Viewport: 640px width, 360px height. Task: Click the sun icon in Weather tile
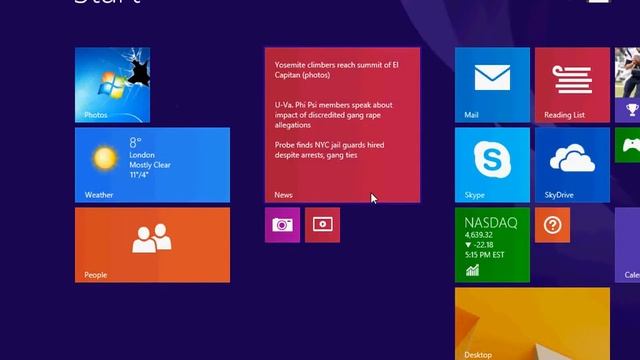click(x=104, y=158)
